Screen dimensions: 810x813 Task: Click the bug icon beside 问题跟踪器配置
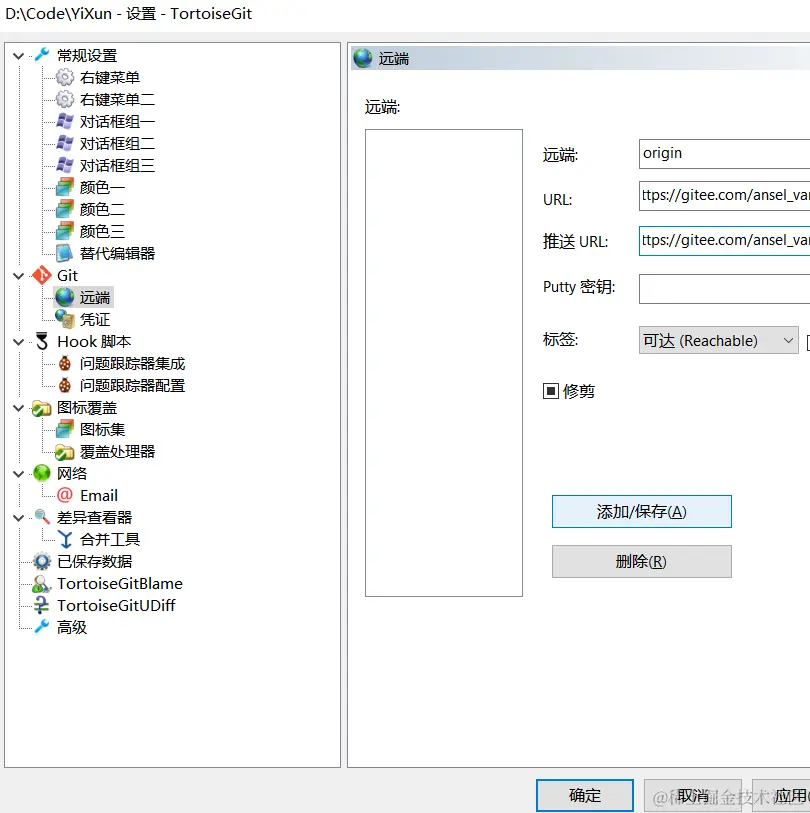tap(65, 385)
